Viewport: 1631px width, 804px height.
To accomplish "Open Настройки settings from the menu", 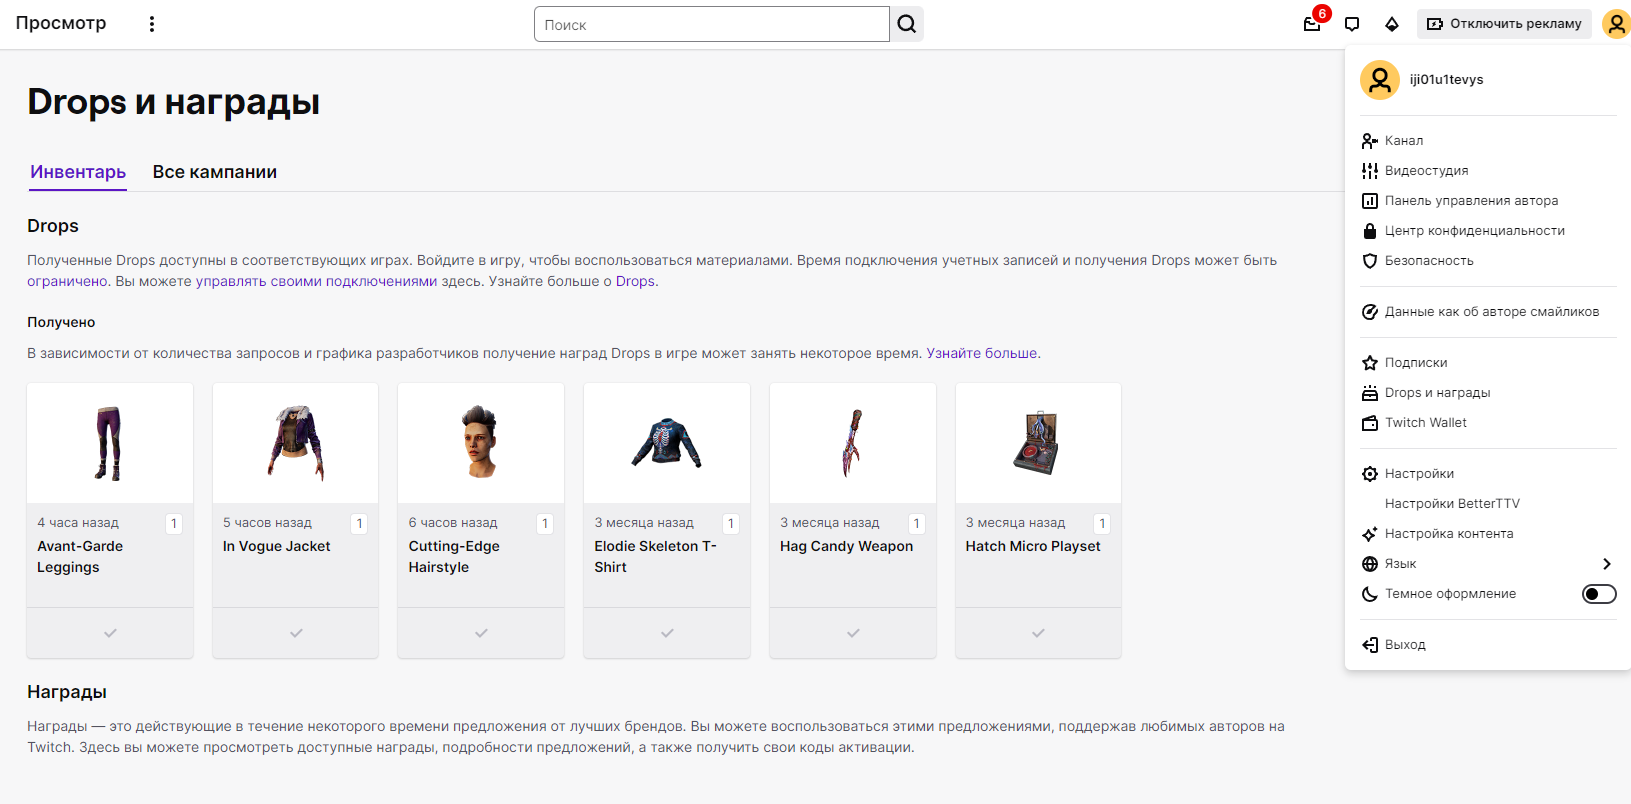I will pos(1419,474).
